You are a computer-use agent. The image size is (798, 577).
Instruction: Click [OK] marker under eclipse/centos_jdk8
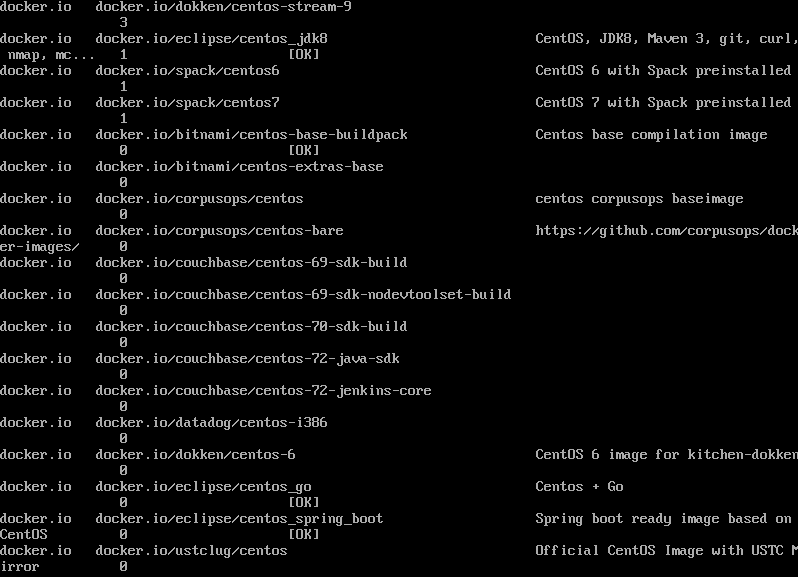click(304, 55)
